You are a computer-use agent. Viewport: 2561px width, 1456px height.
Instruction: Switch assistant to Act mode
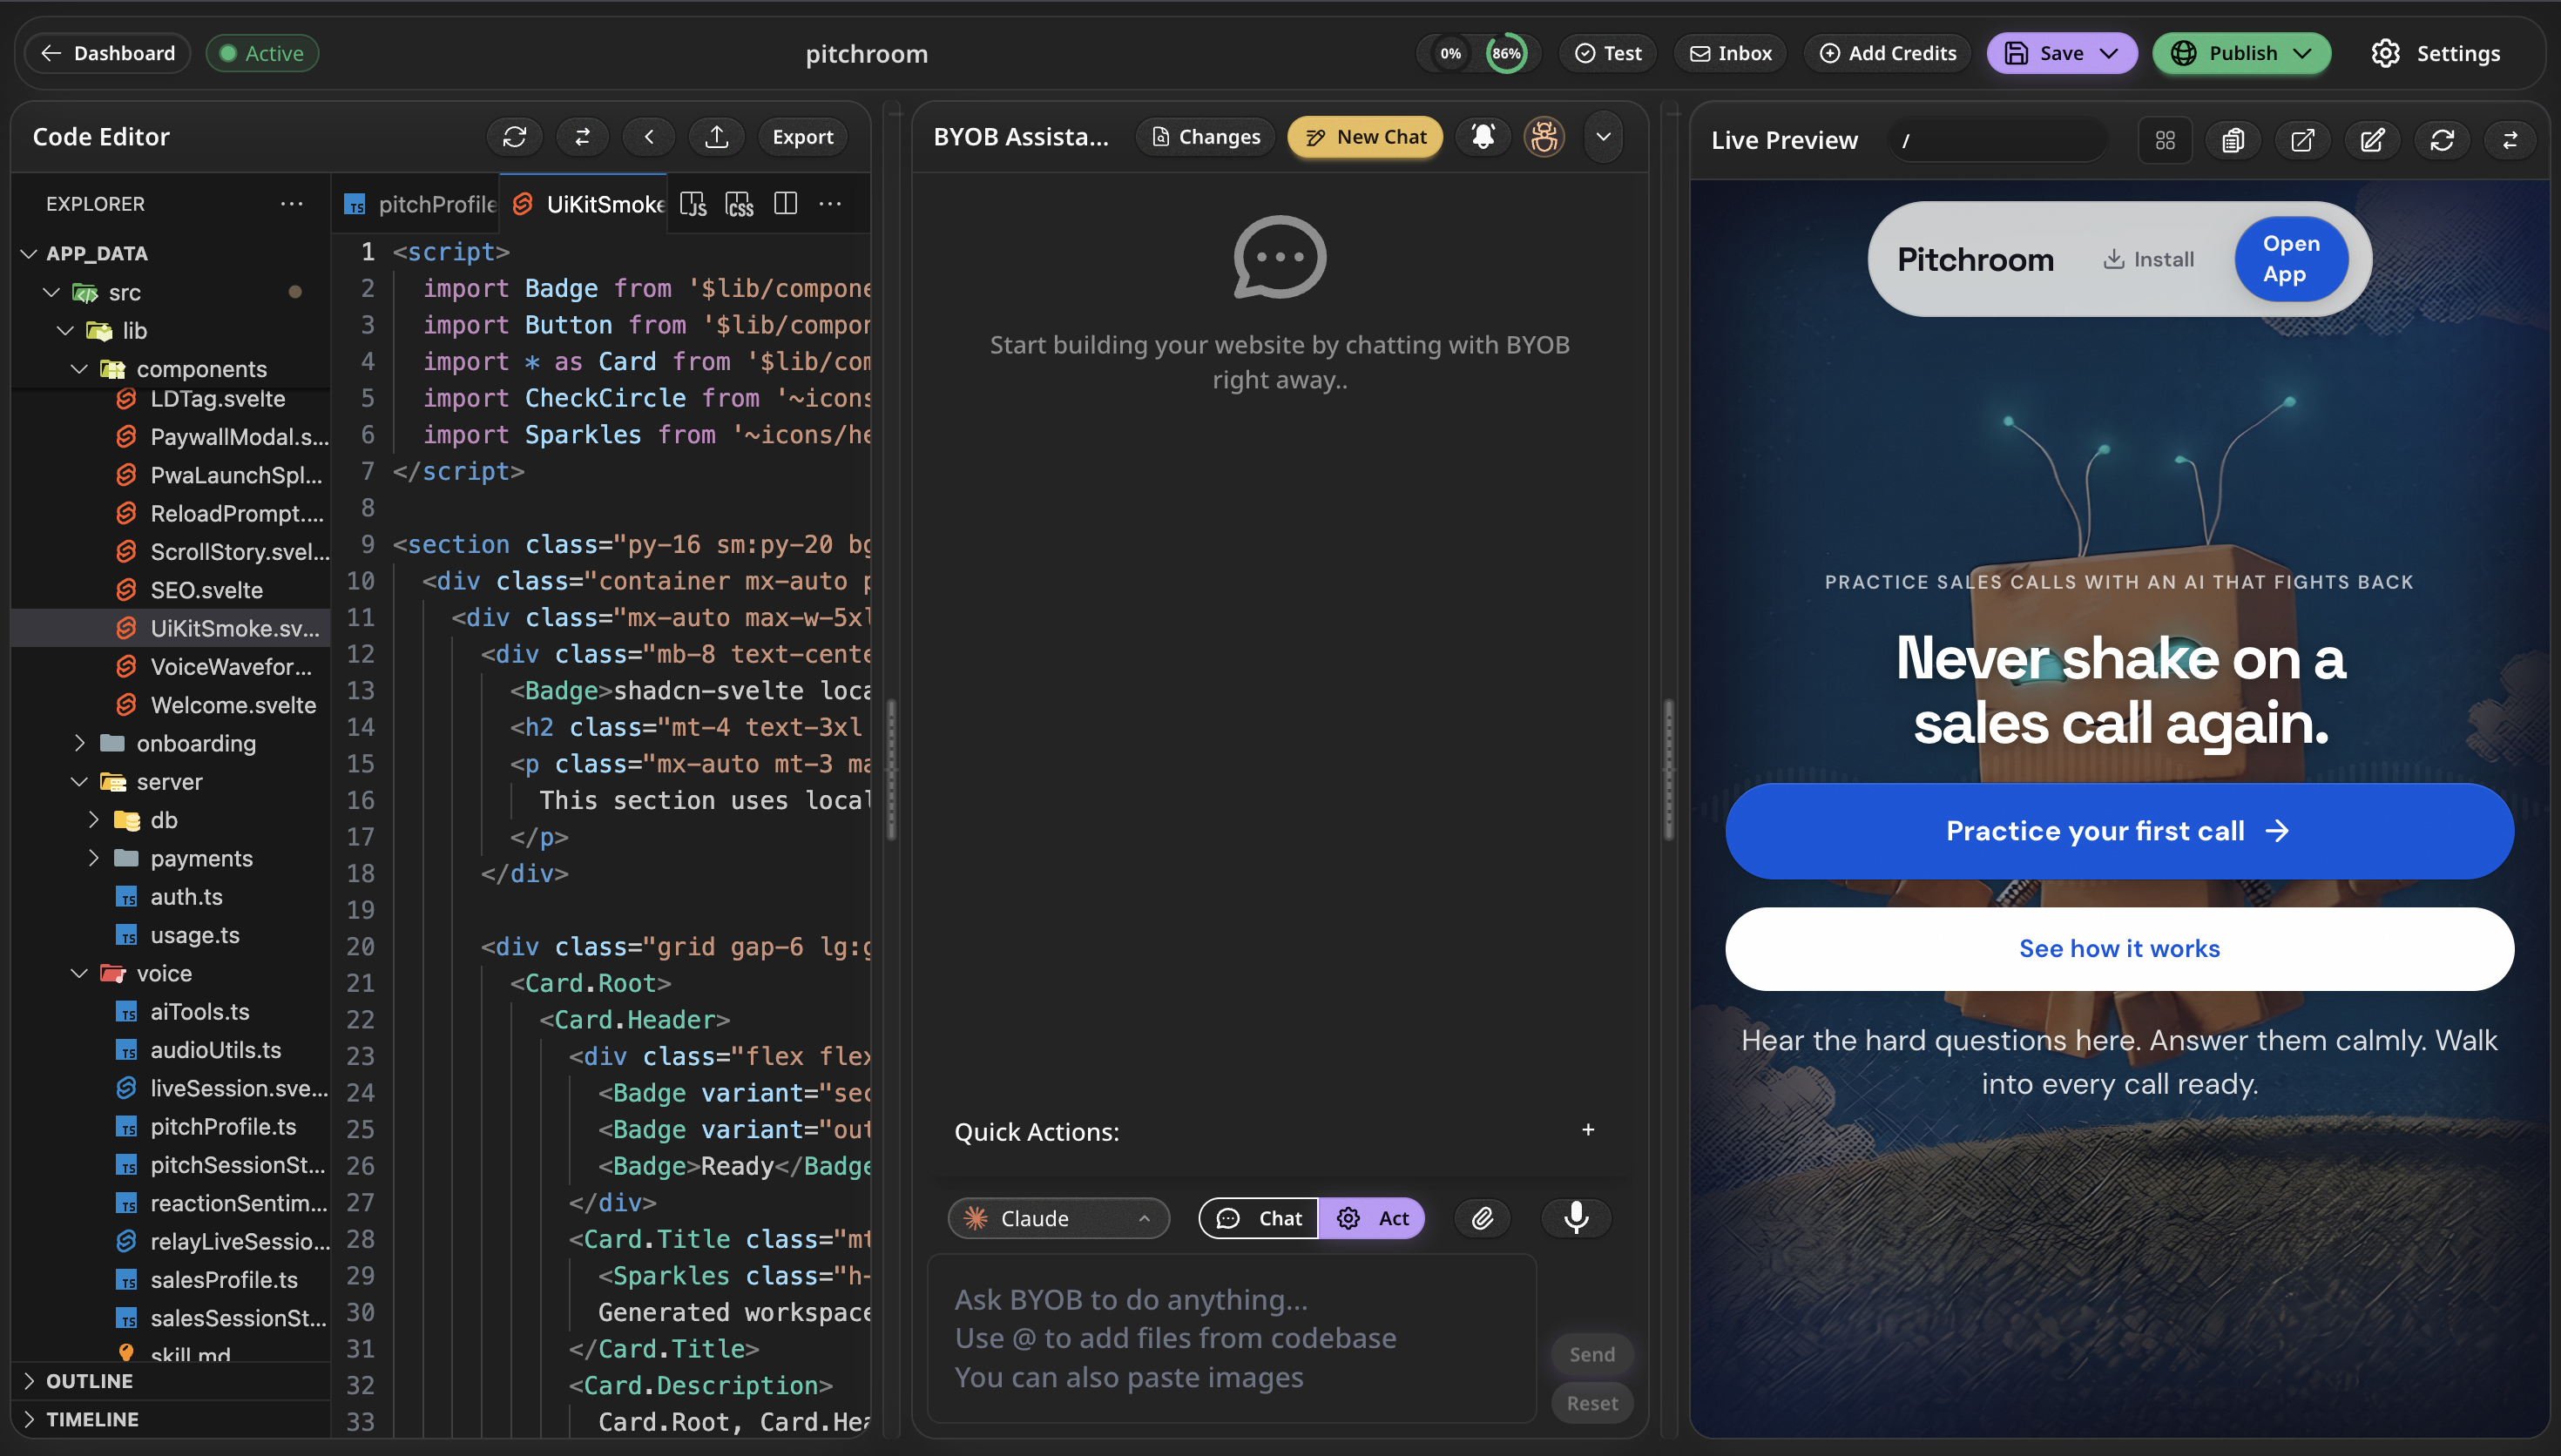(x=1372, y=1218)
